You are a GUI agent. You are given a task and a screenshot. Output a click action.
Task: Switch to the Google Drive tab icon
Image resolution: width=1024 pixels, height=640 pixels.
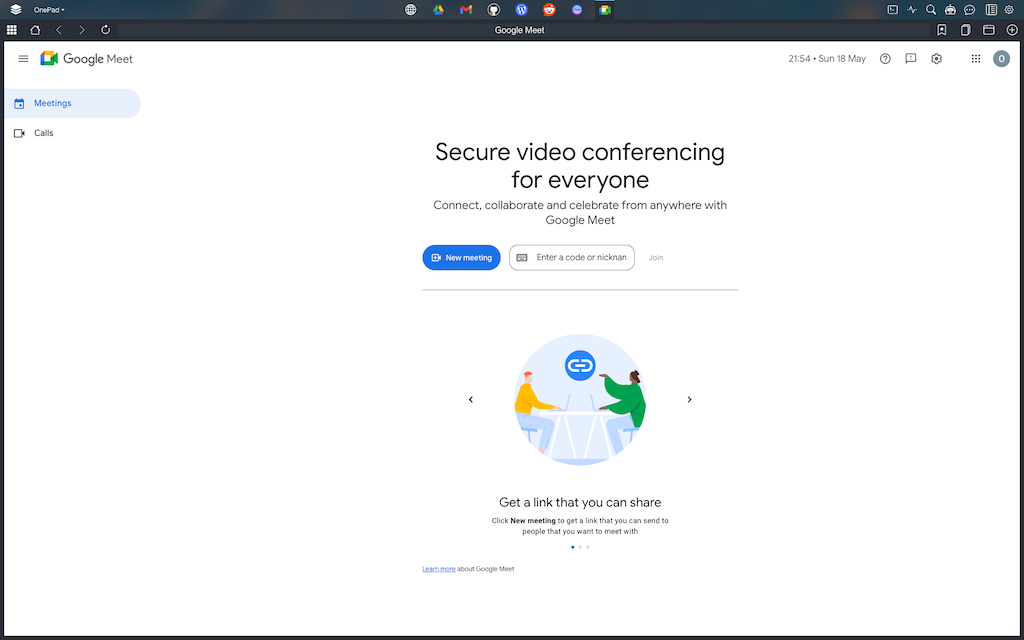(x=438, y=10)
